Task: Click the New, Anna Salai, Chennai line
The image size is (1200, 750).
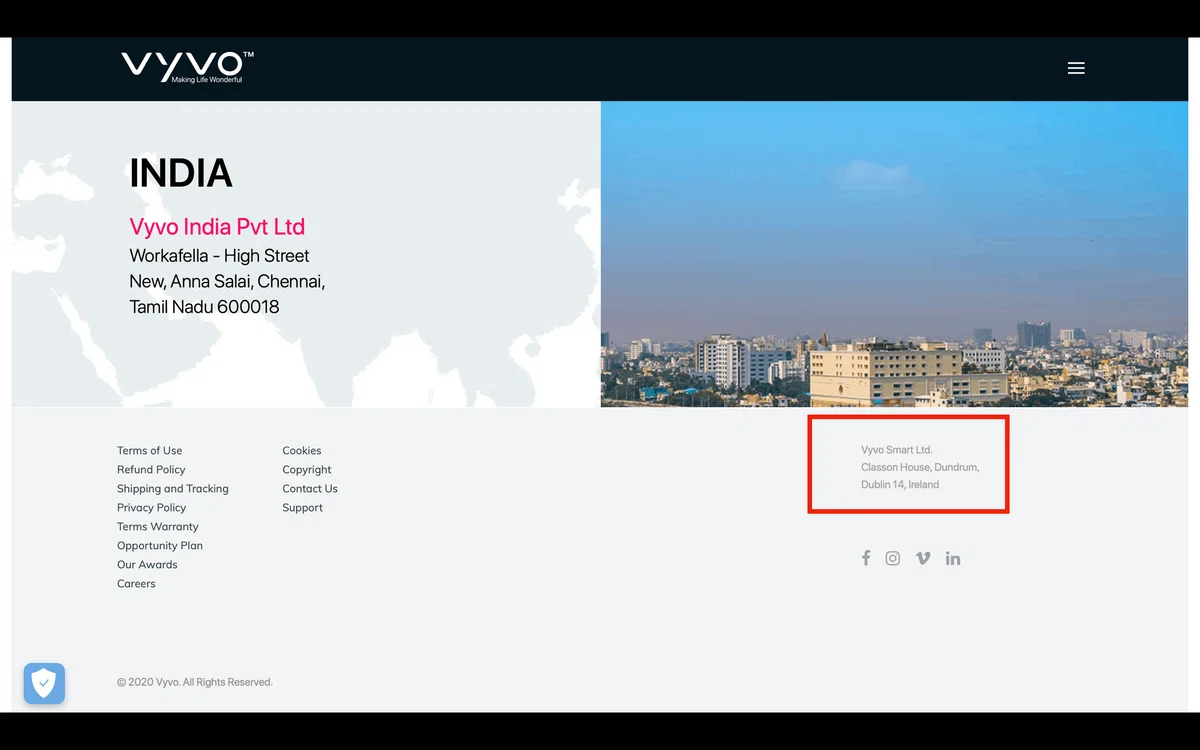Action: 227,281
